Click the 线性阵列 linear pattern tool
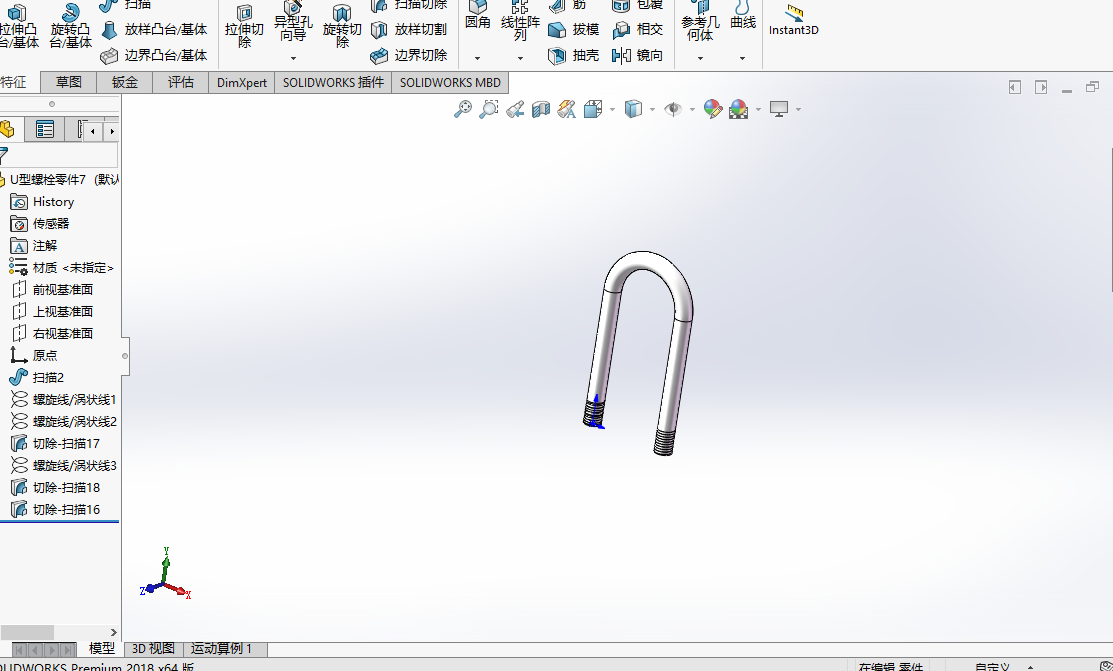The height and width of the screenshot is (671, 1113). coord(520,21)
